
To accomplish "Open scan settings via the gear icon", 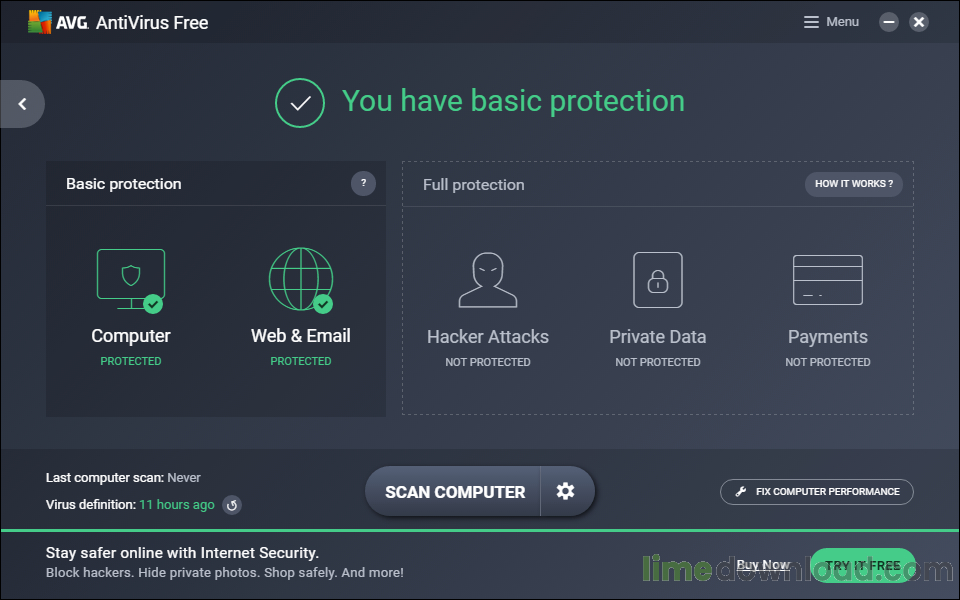I will point(566,491).
